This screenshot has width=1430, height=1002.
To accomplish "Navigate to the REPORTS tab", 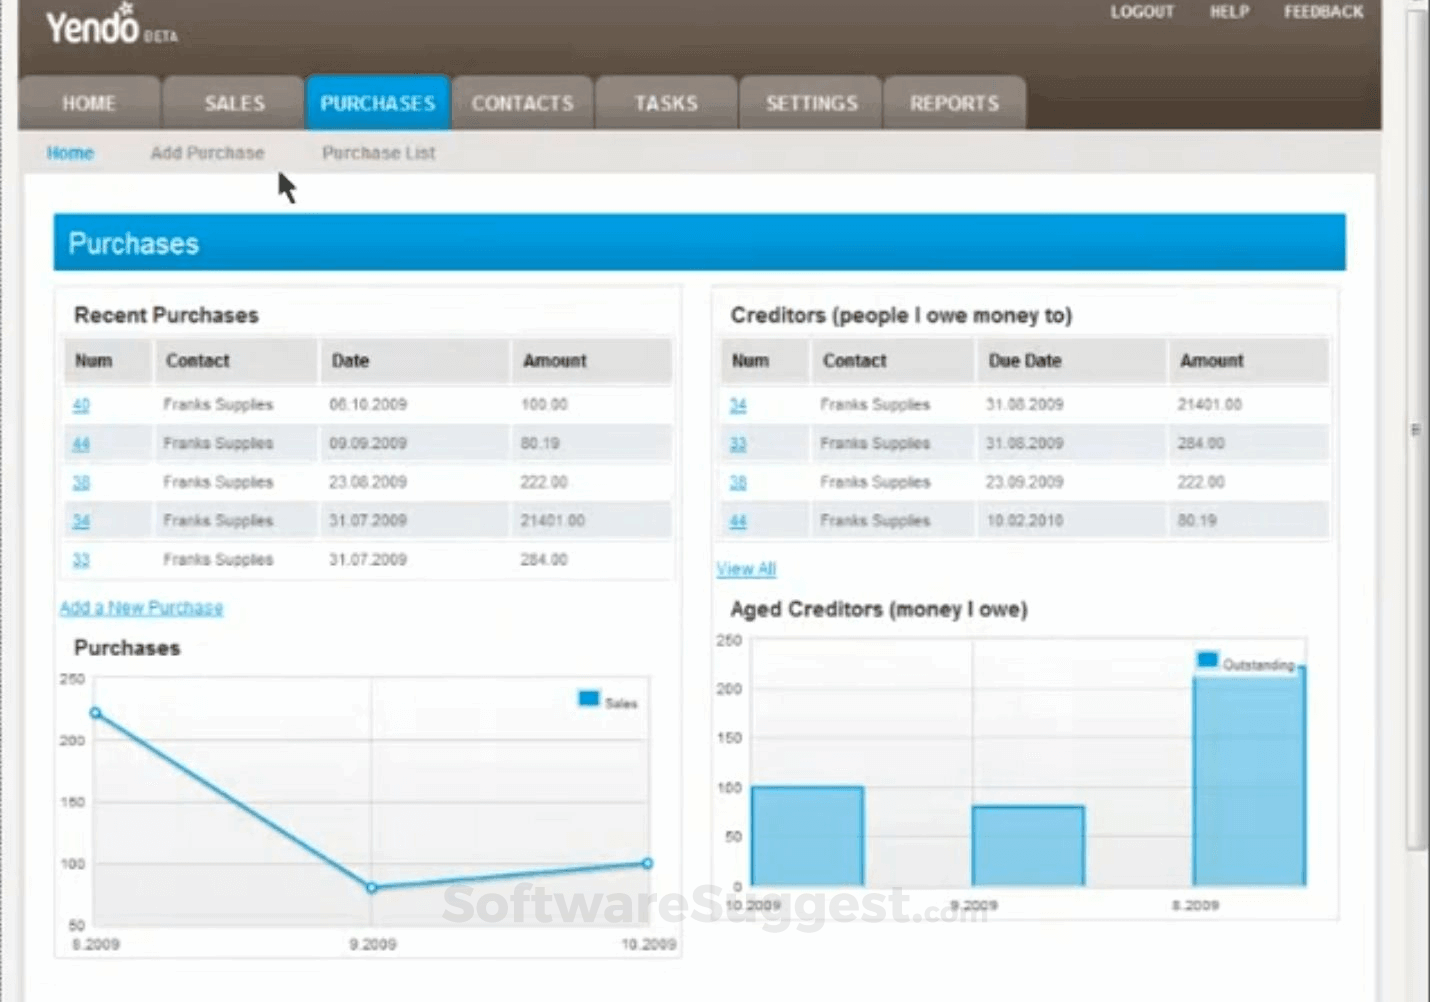I will click(954, 103).
